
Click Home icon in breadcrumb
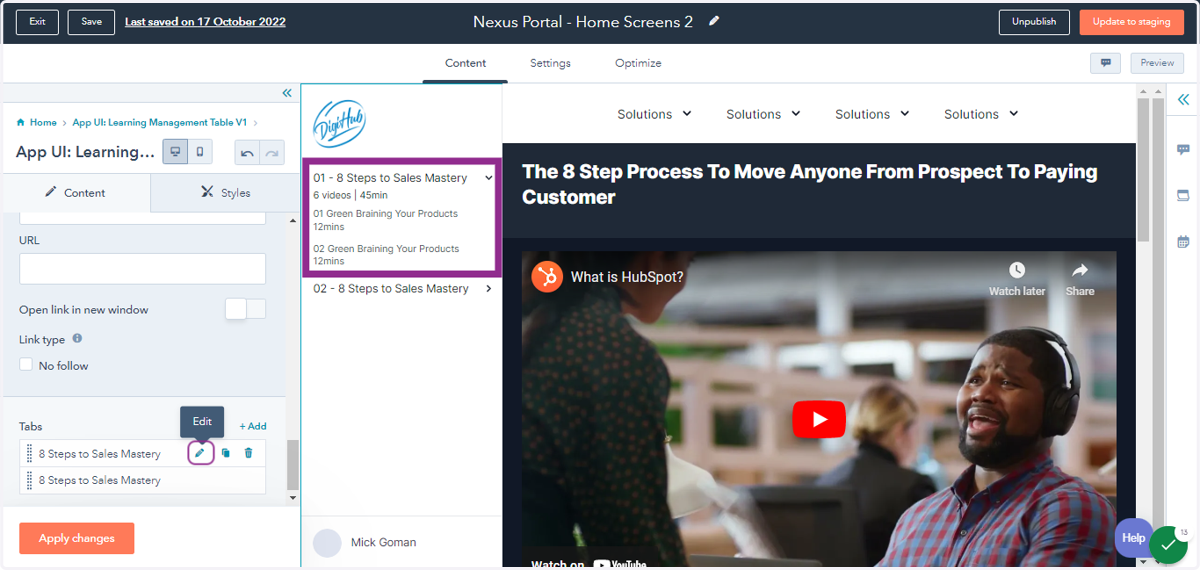pos(20,122)
